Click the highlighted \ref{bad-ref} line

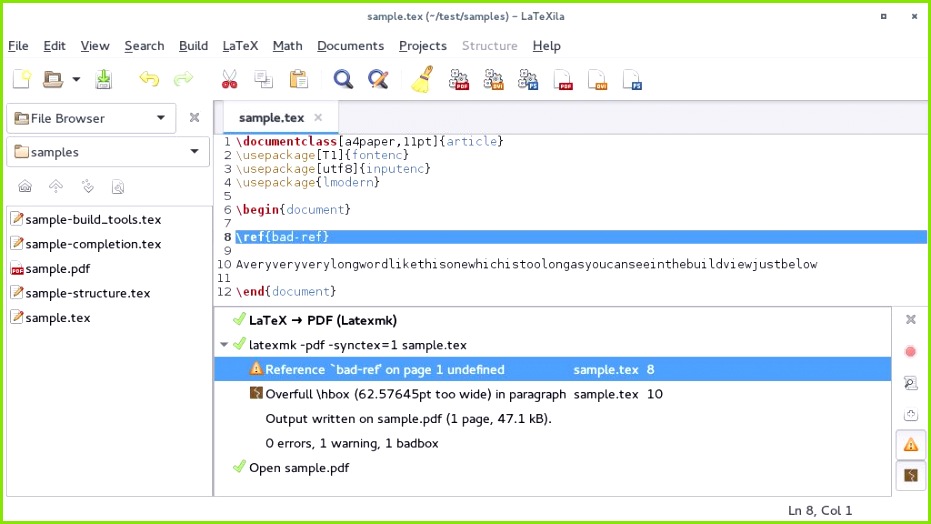(581, 237)
